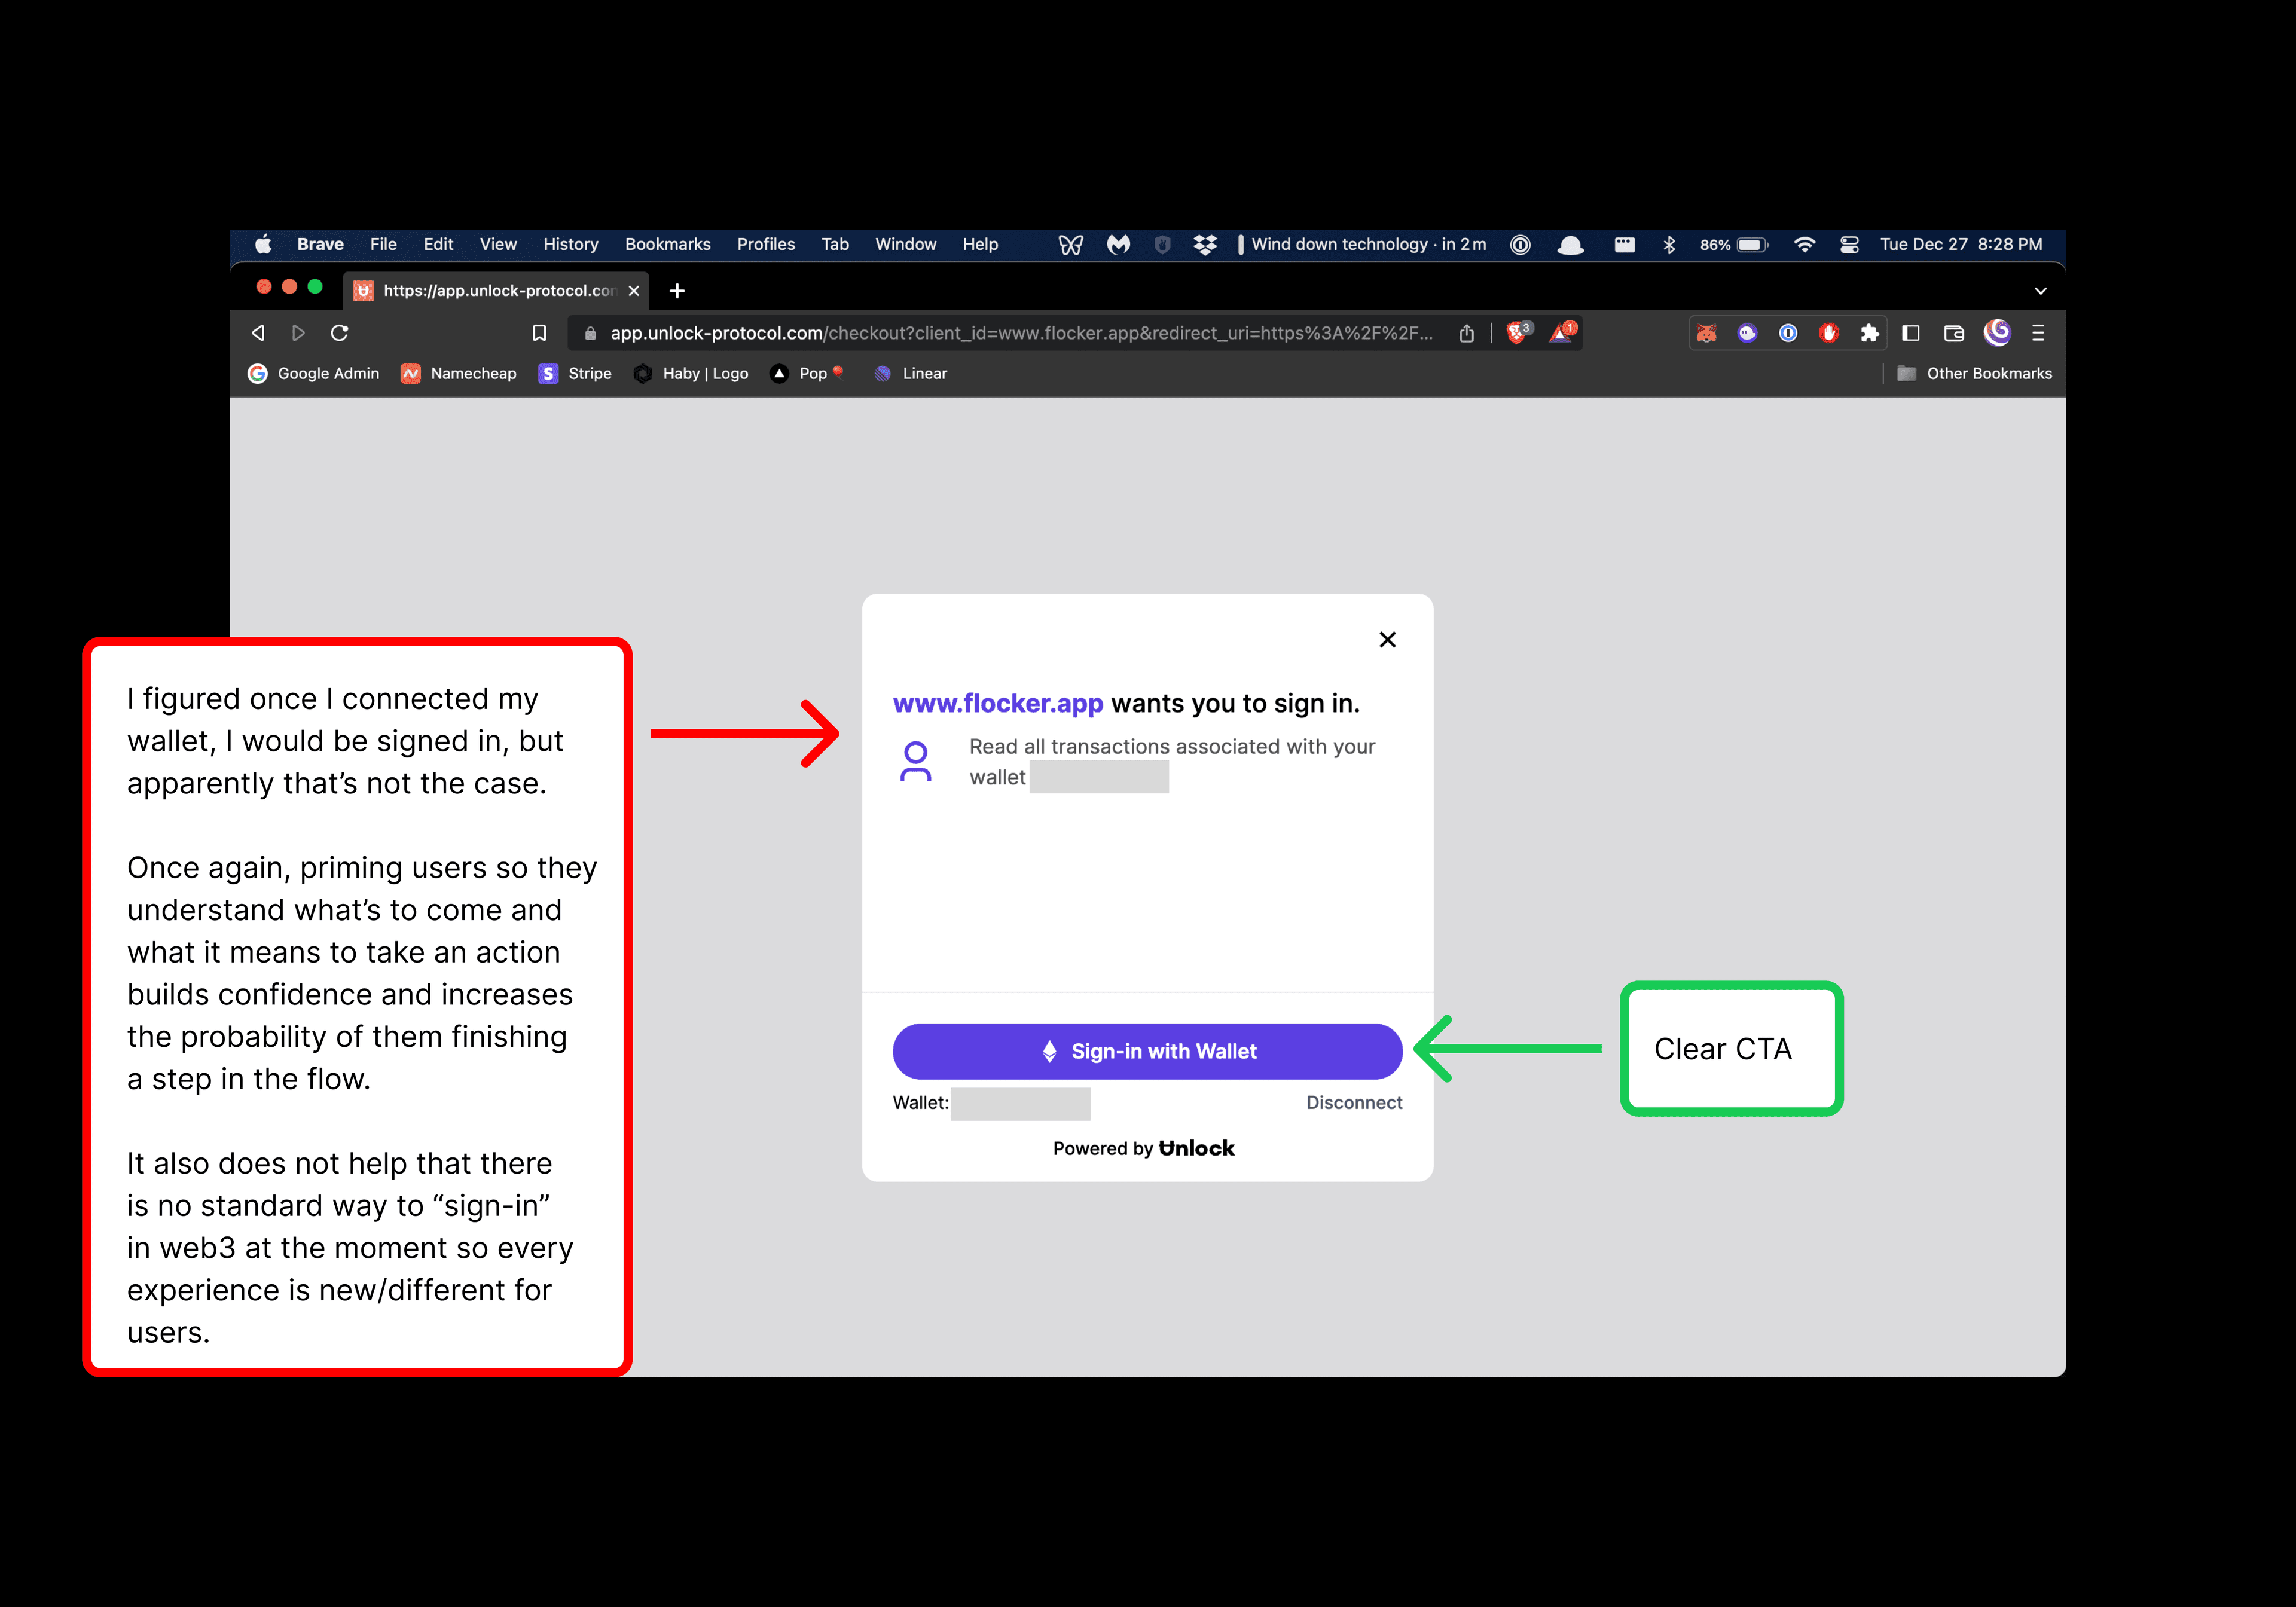Bookmark this page with bookmark icon

(539, 333)
